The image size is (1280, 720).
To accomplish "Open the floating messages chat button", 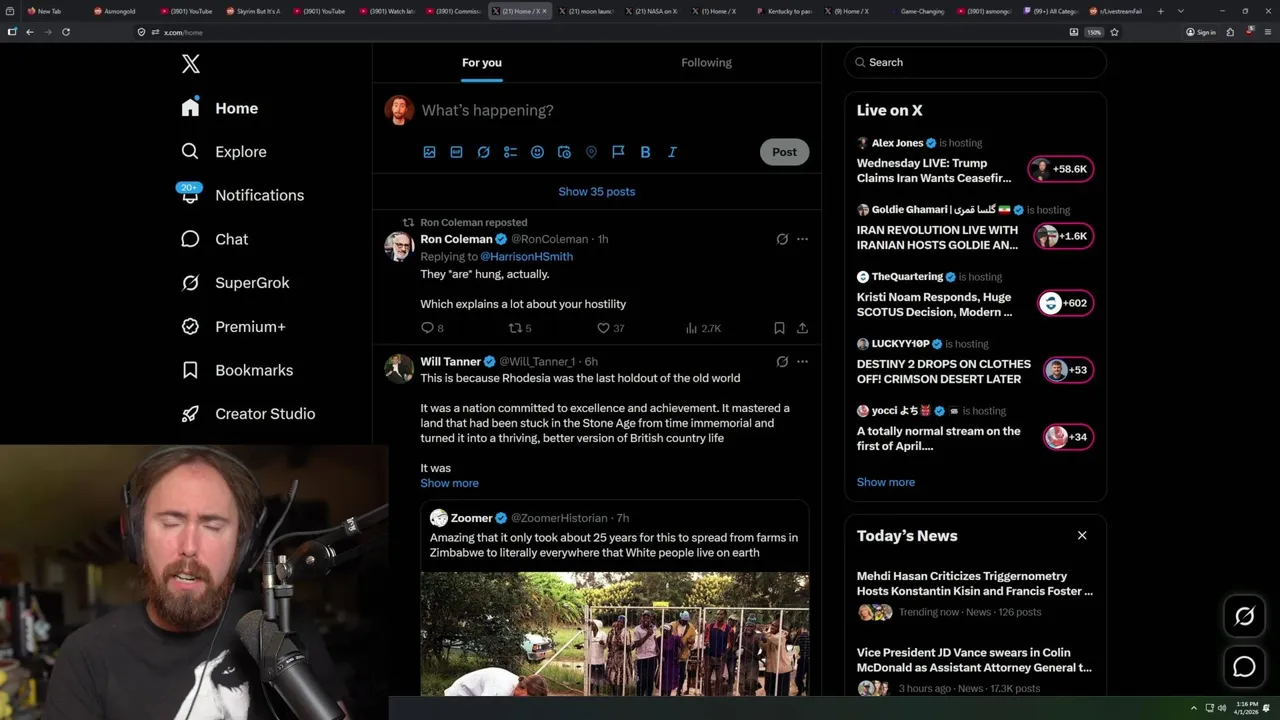I will coord(1244,667).
